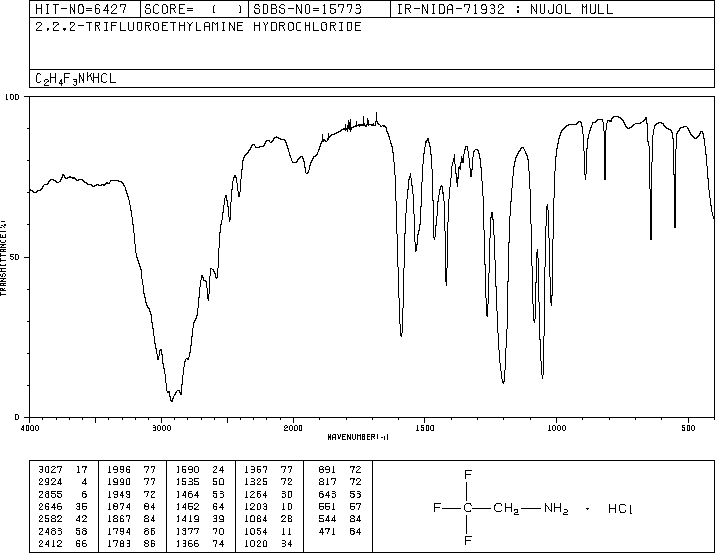Image resolution: width=715 pixels, height=553 pixels.
Task: Click the 4000 wavenumber axis label
Action: [x=30, y=428]
